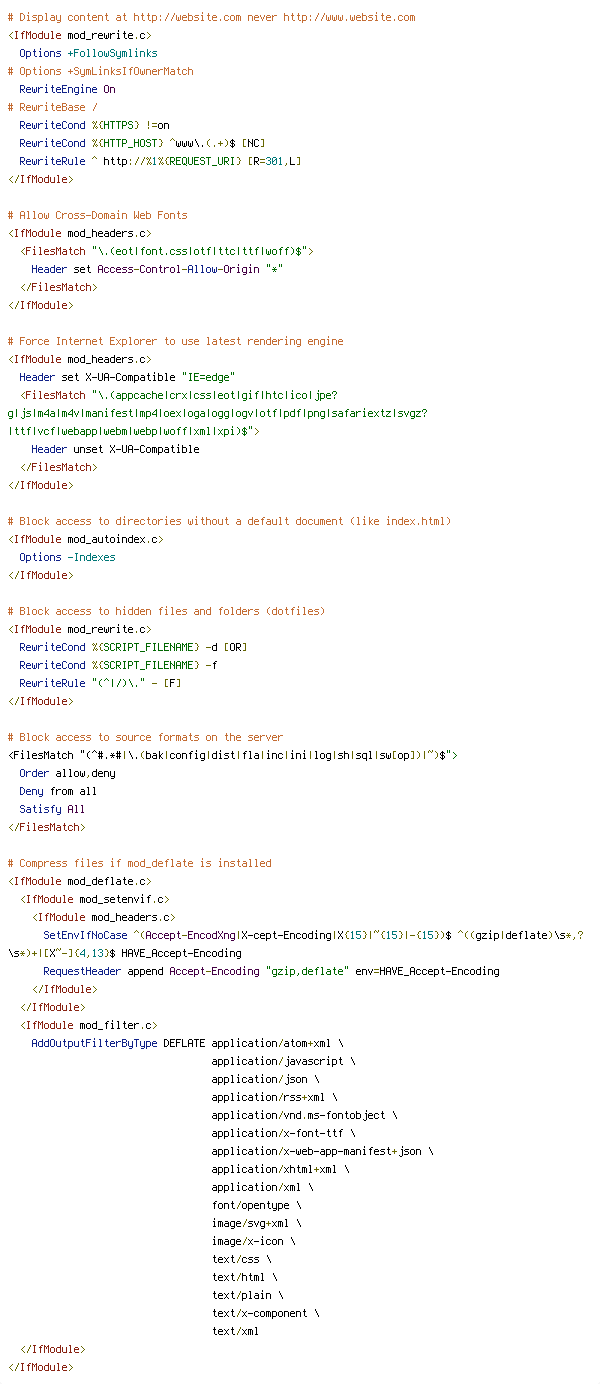The width and height of the screenshot is (600, 1384).
Task: Click the IfModule mod_deflate.c opening tag
Action: [79, 881]
